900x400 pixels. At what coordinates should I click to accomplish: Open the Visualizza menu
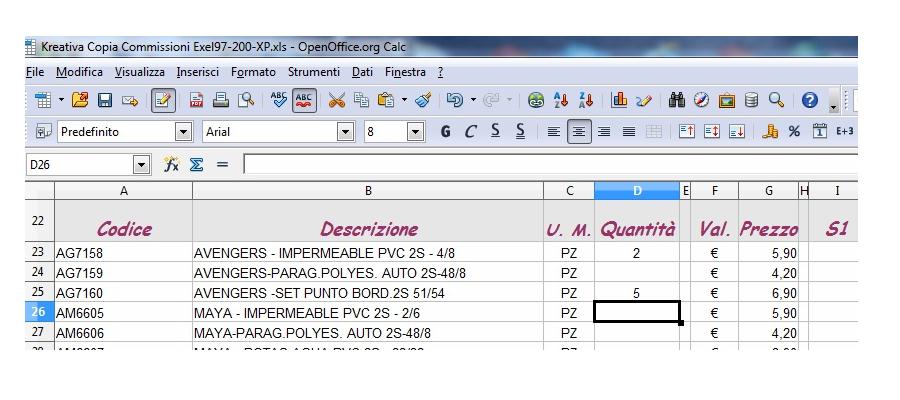click(x=139, y=72)
